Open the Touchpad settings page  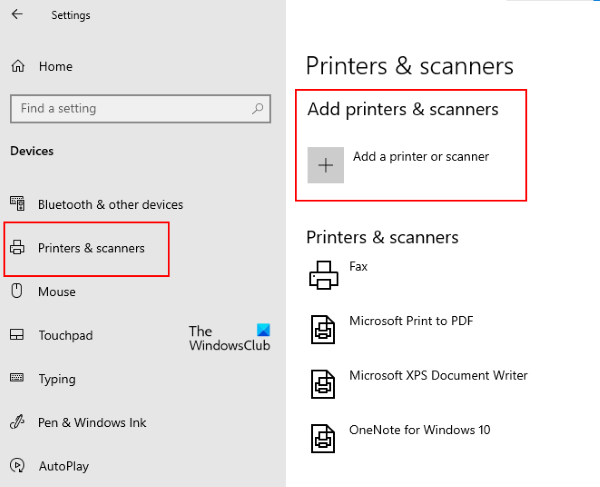click(65, 336)
